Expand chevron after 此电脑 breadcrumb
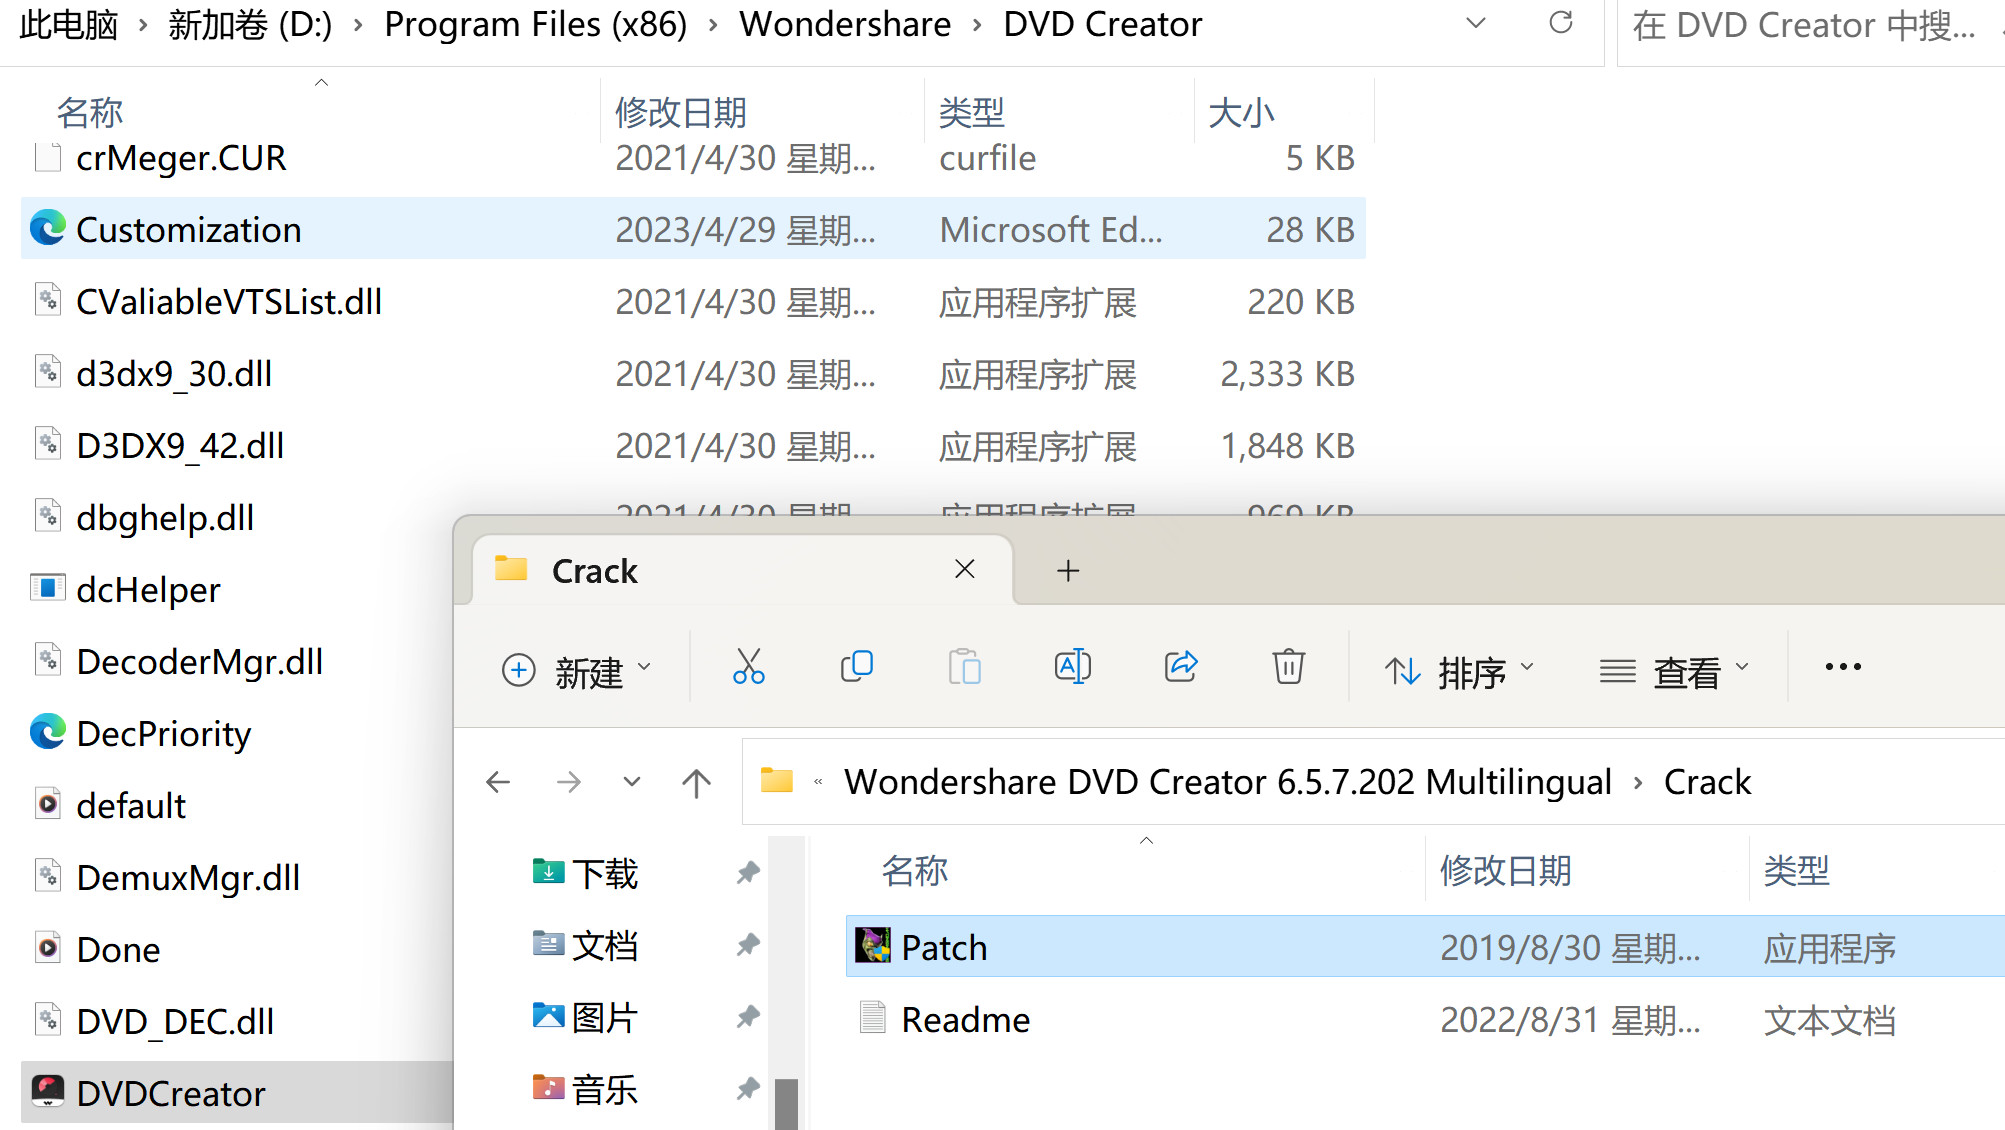The height and width of the screenshot is (1130, 2005). click(143, 25)
